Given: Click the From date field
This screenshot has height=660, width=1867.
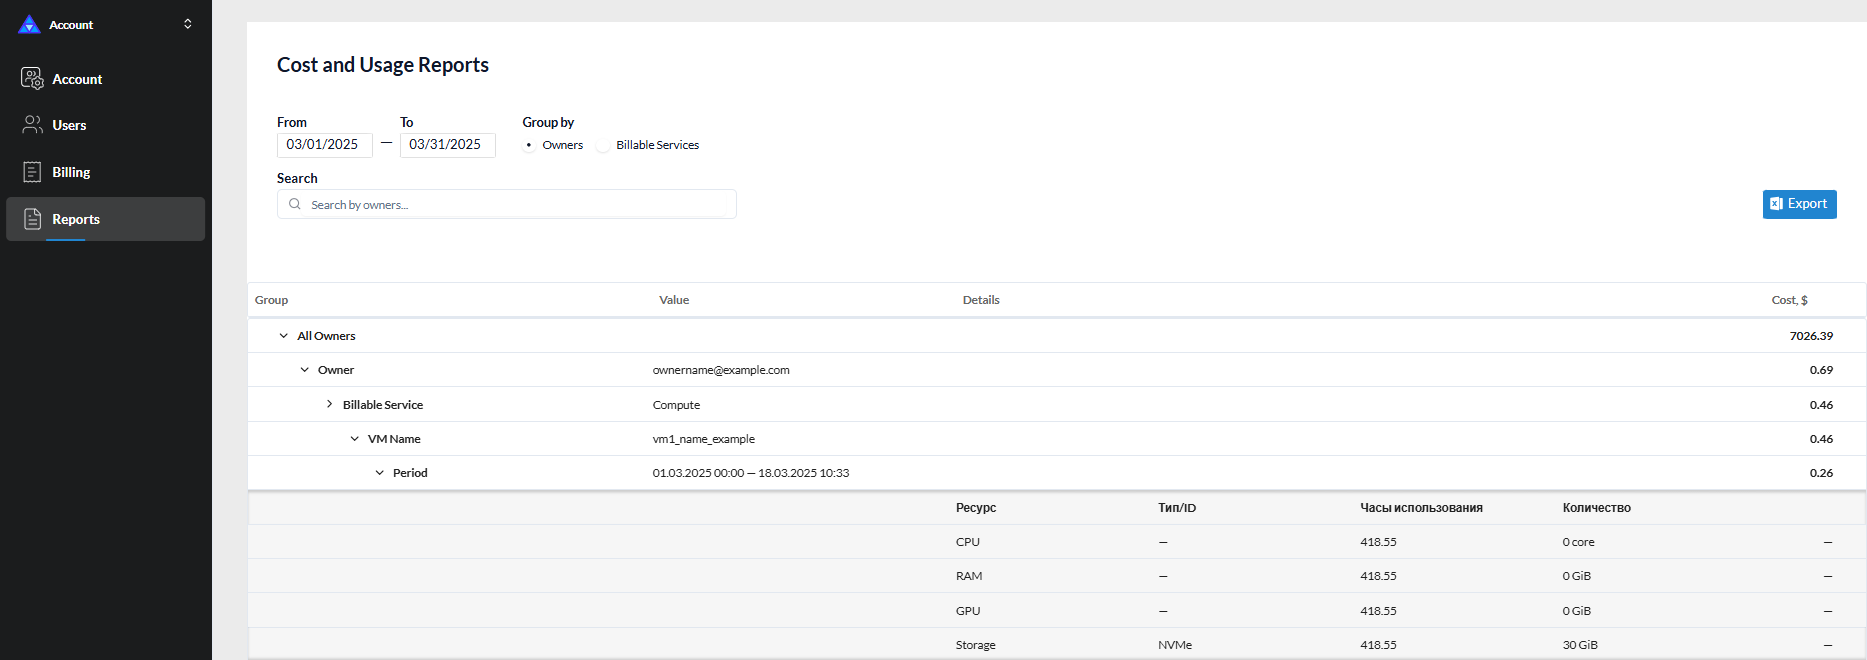Looking at the screenshot, I should click(x=324, y=145).
